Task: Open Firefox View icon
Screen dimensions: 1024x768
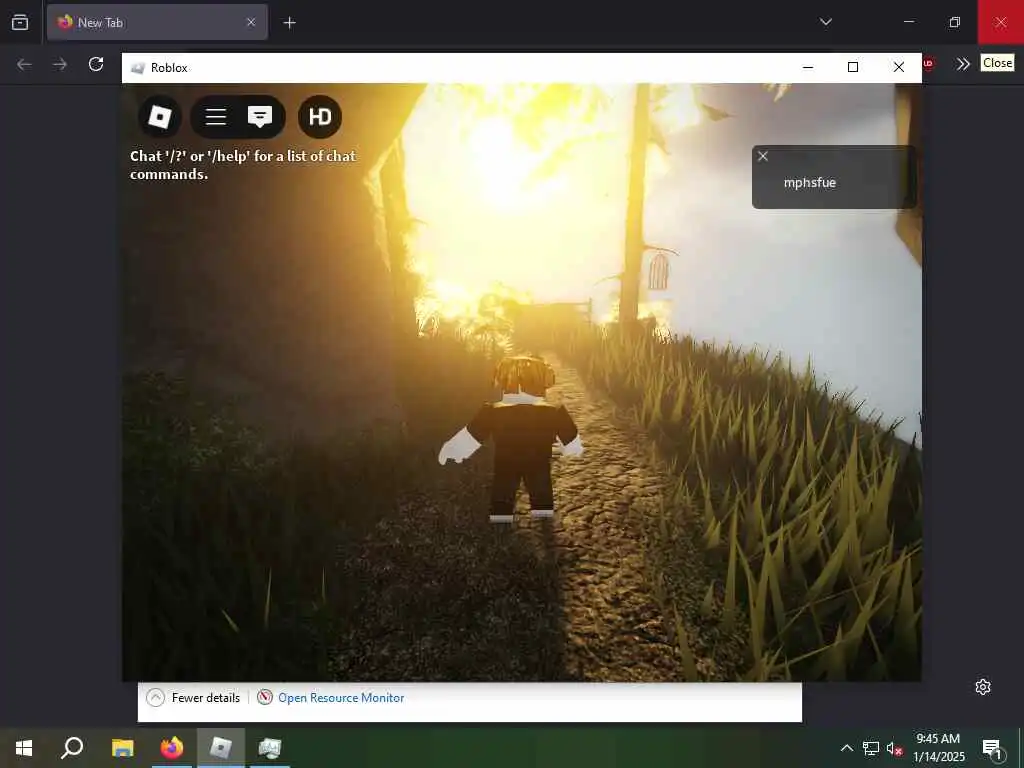Action: coord(20,22)
